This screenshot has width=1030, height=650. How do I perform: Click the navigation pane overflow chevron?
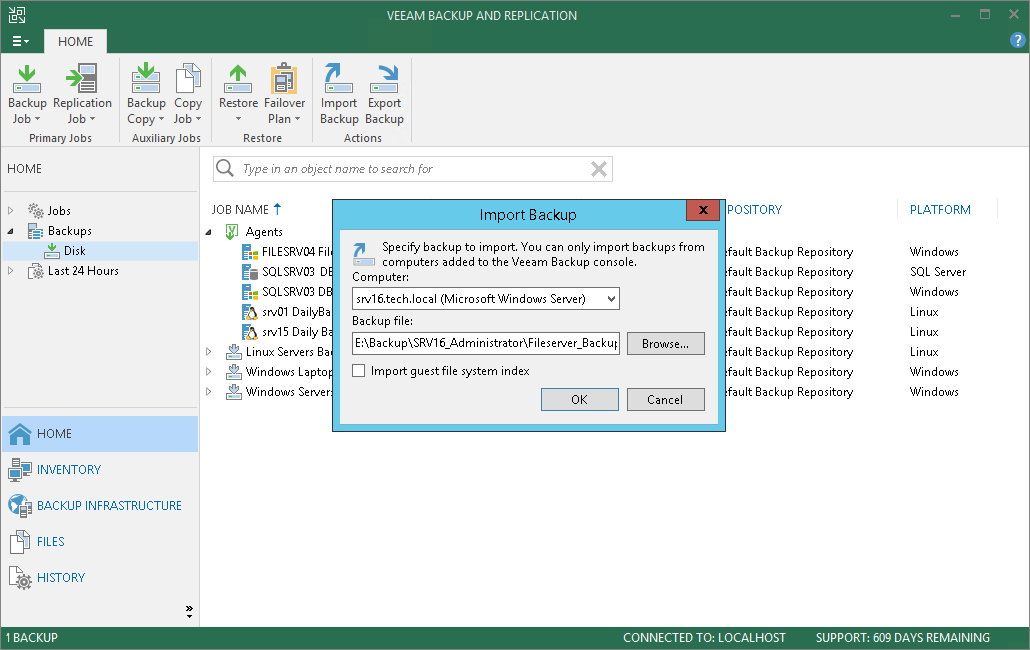click(189, 612)
